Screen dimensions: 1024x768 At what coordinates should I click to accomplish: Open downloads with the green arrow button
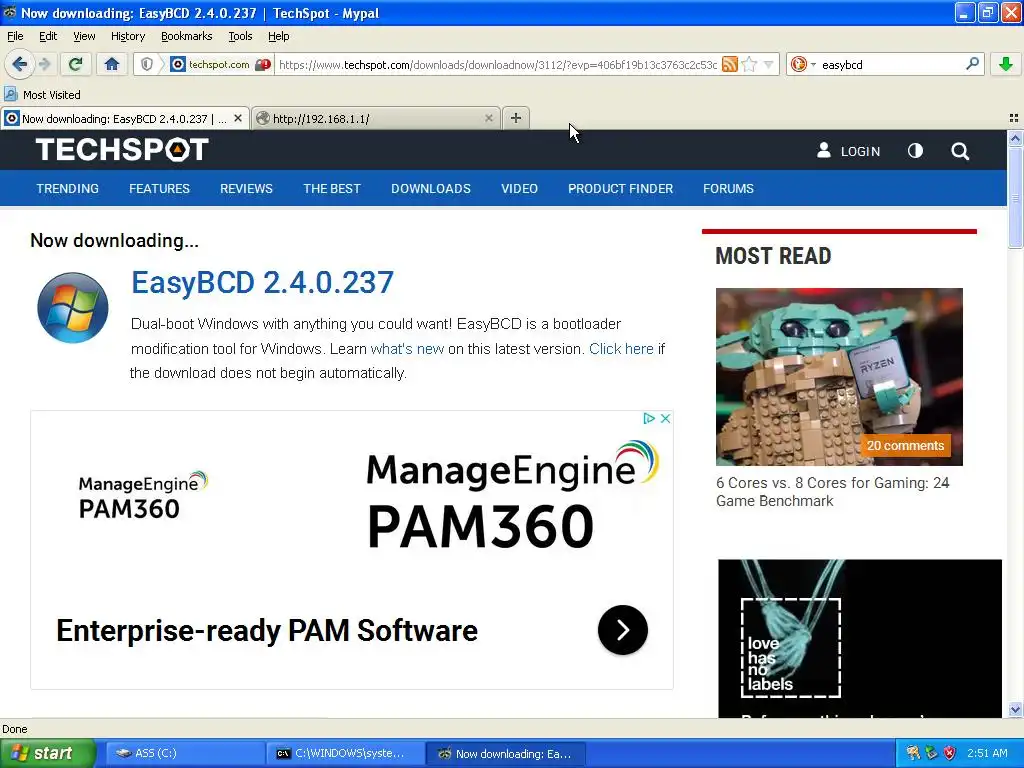click(x=1006, y=64)
